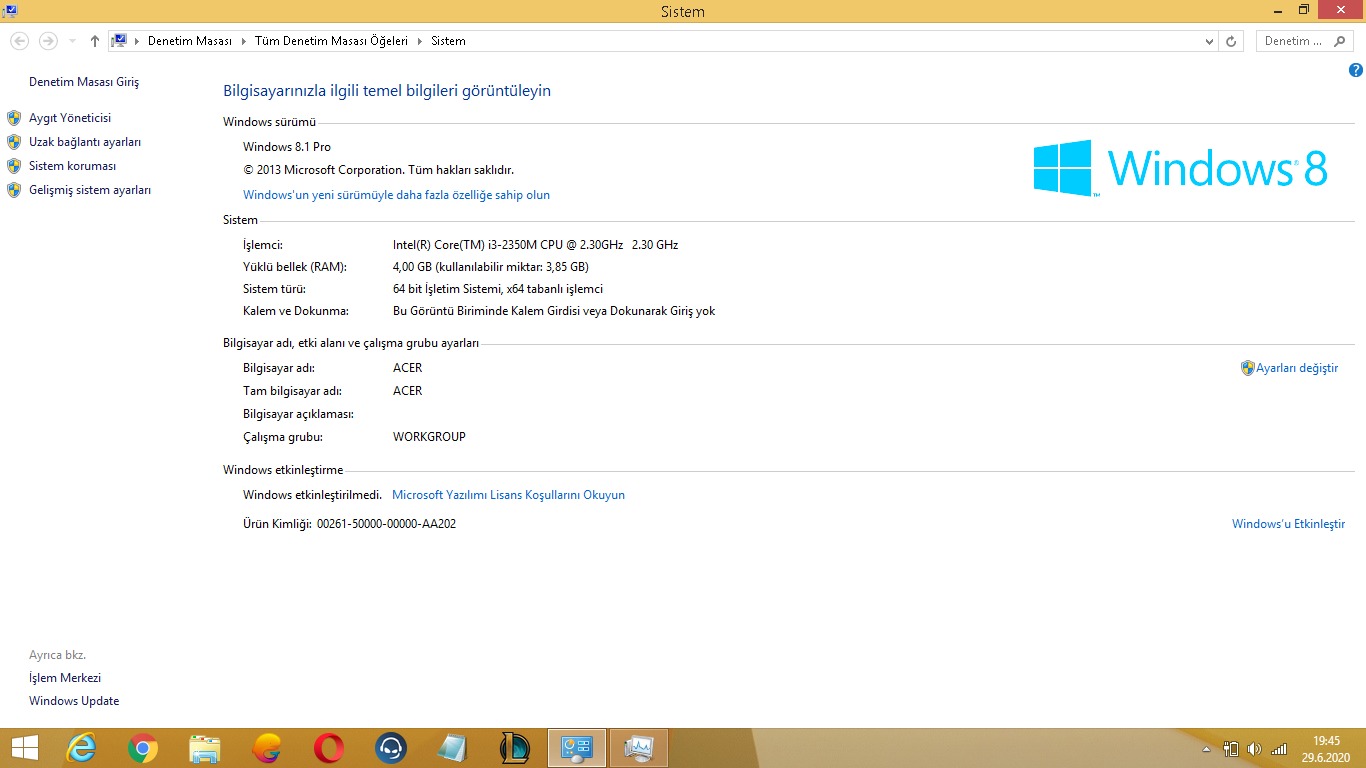Screen dimensions: 1366x768
Task: Click the Windows 8.1 Pro edition text
Action: 287,147
